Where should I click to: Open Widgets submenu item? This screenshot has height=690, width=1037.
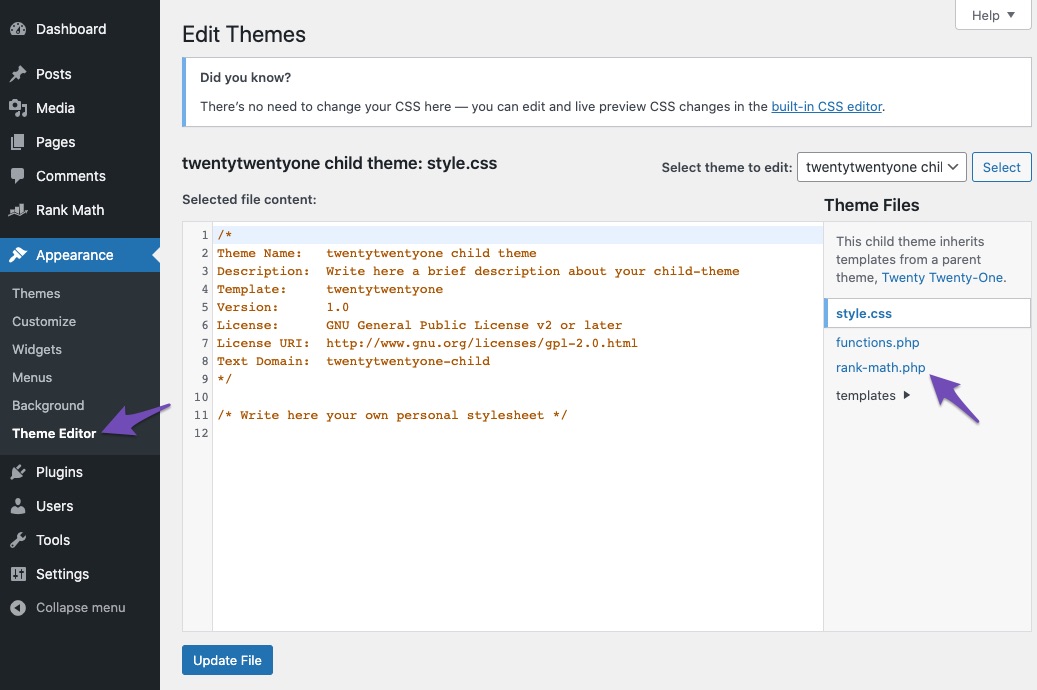tap(37, 349)
